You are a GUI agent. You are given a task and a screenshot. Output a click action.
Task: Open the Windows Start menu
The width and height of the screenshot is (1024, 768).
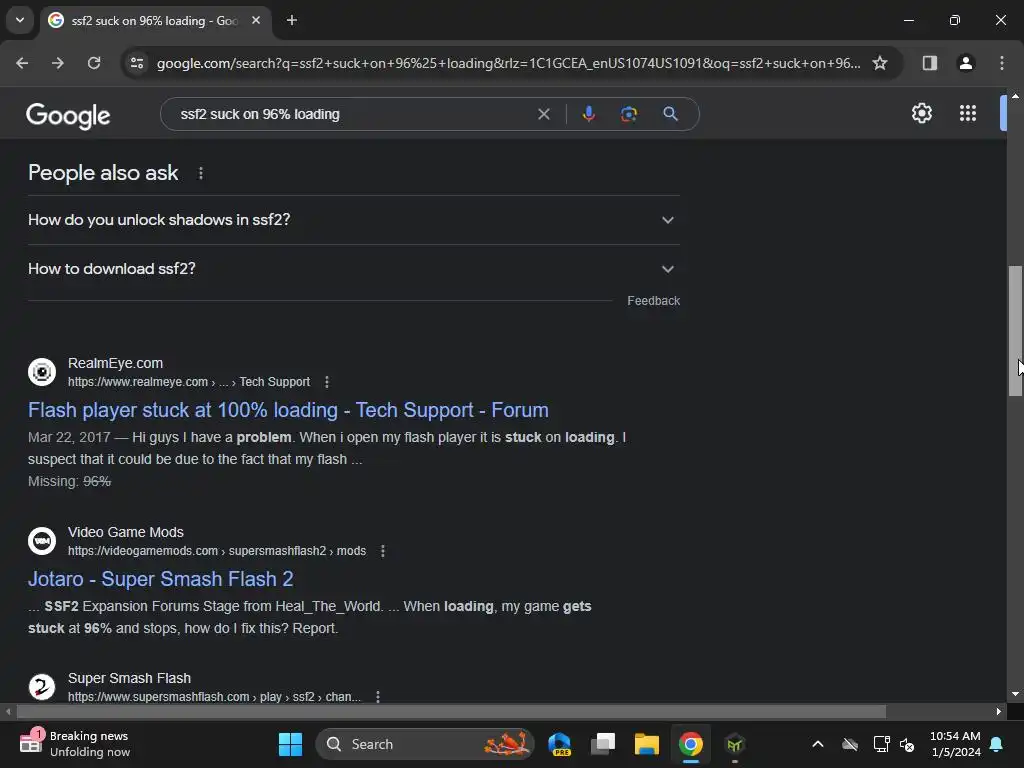coord(291,744)
